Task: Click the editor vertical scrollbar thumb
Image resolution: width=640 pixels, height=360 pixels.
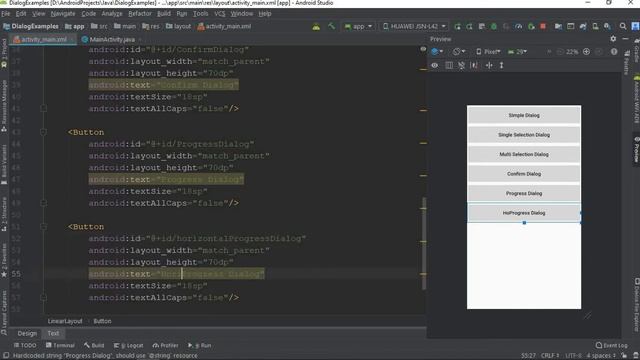Action: click(424, 243)
